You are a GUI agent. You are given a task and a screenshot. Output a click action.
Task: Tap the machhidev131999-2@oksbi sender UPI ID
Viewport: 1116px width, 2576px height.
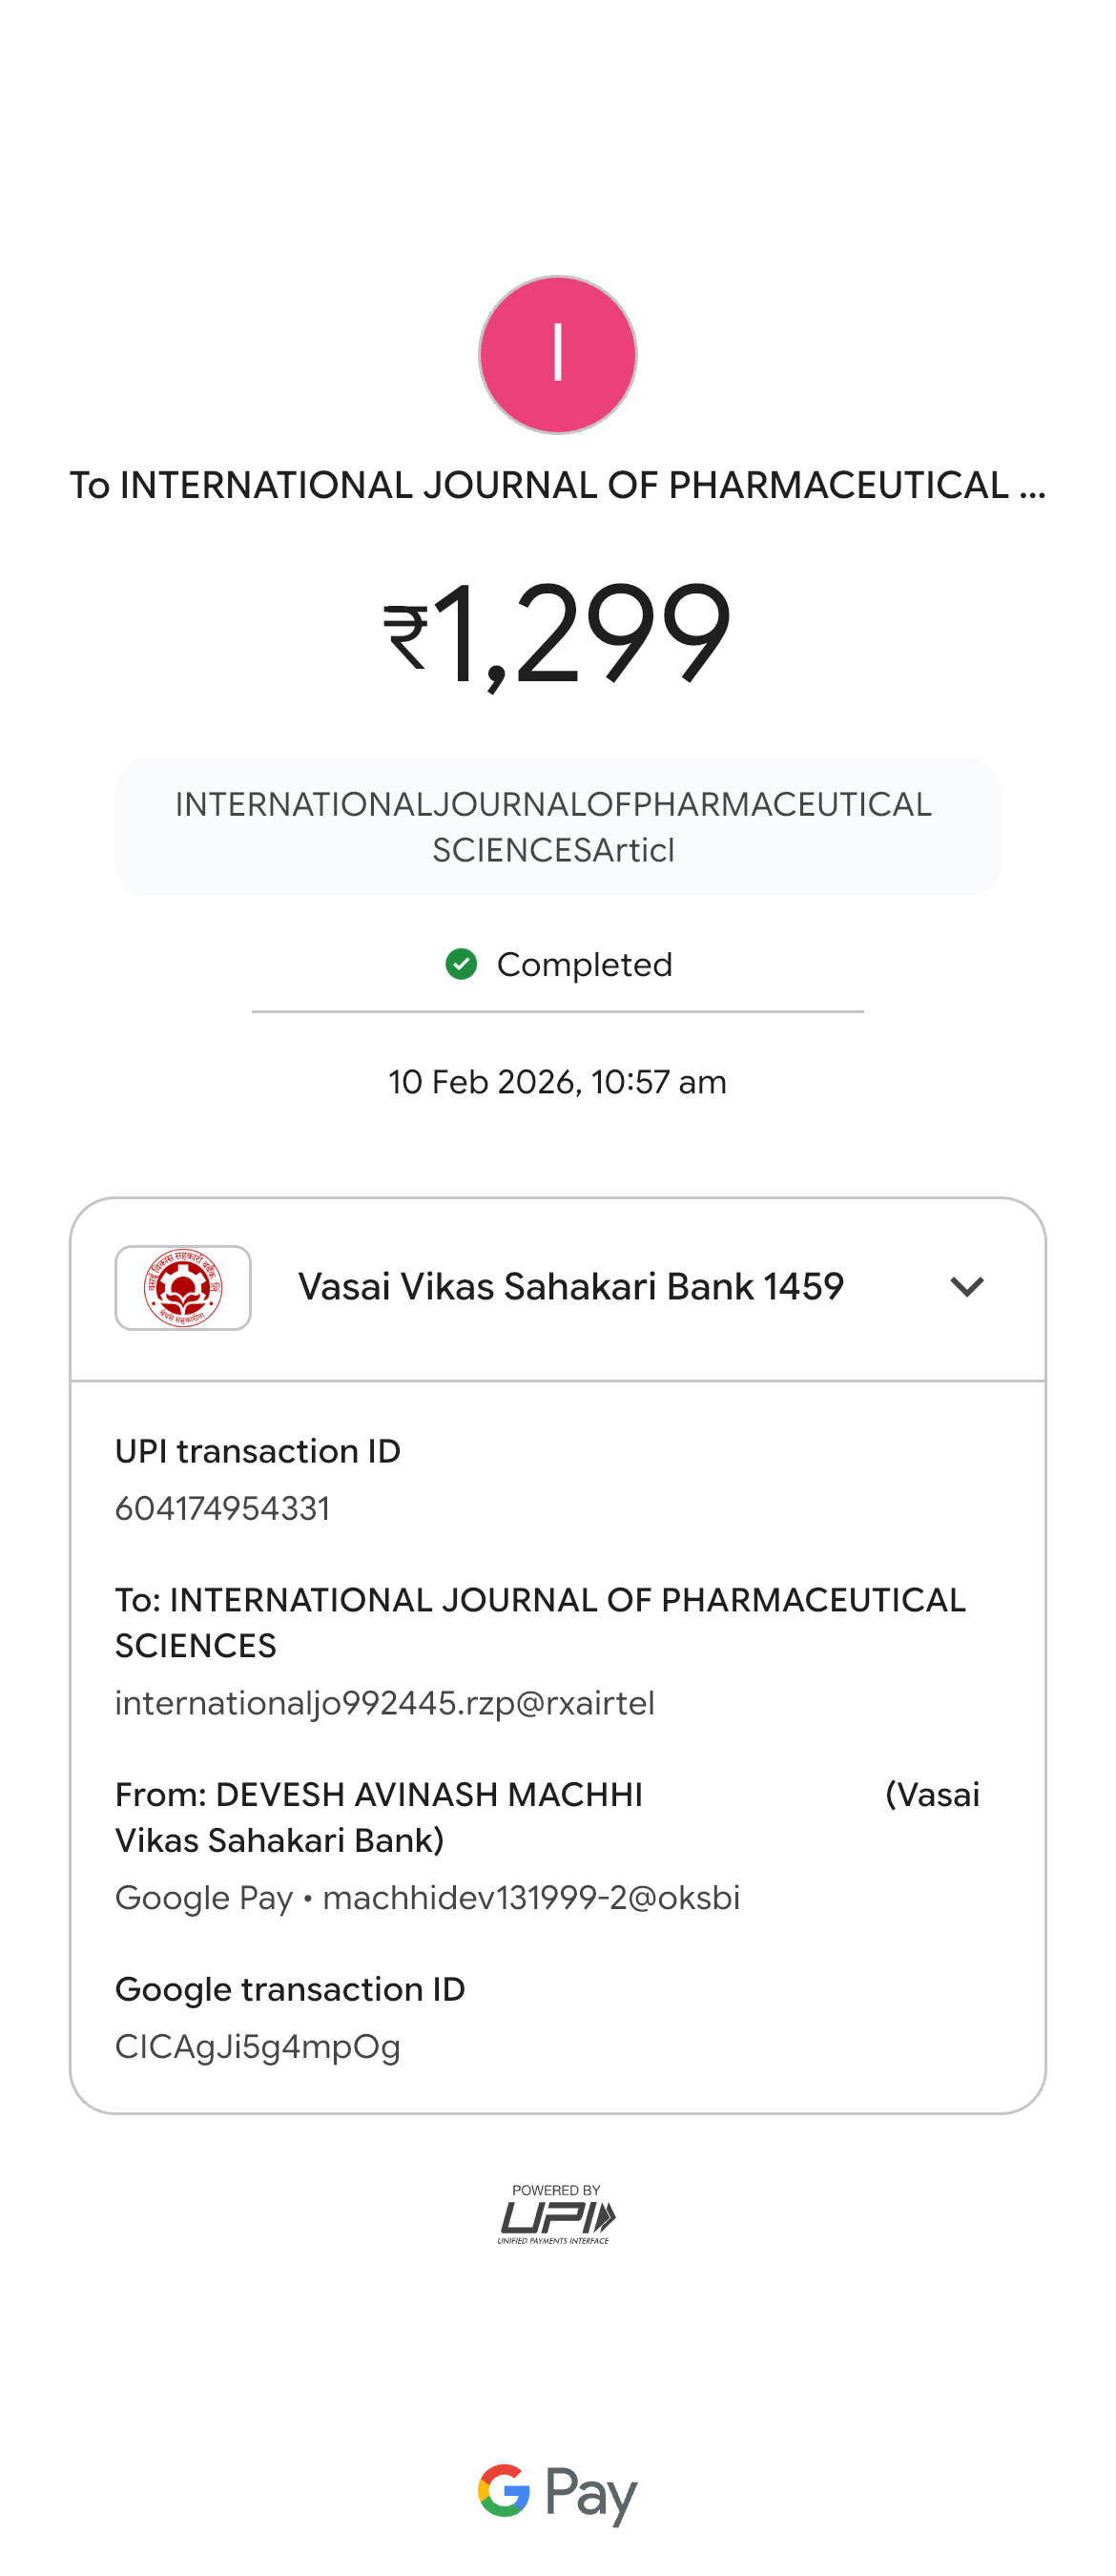click(530, 1897)
